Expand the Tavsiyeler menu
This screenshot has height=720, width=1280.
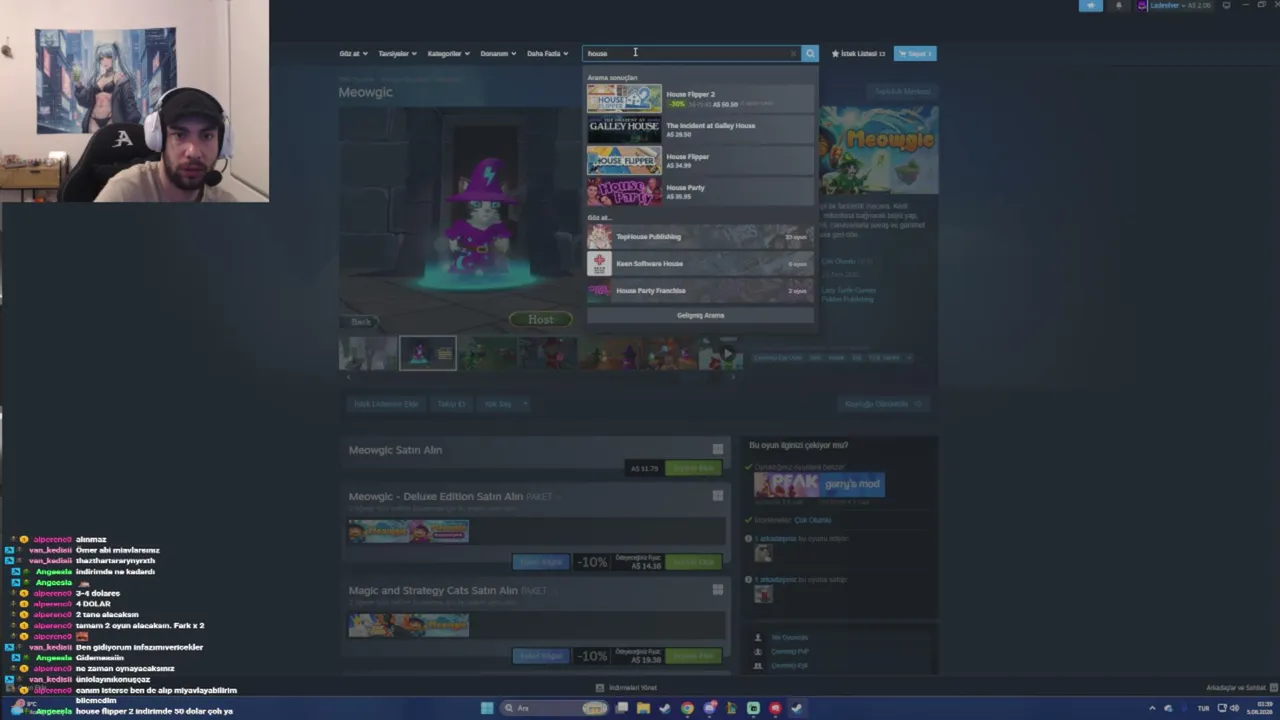click(397, 53)
